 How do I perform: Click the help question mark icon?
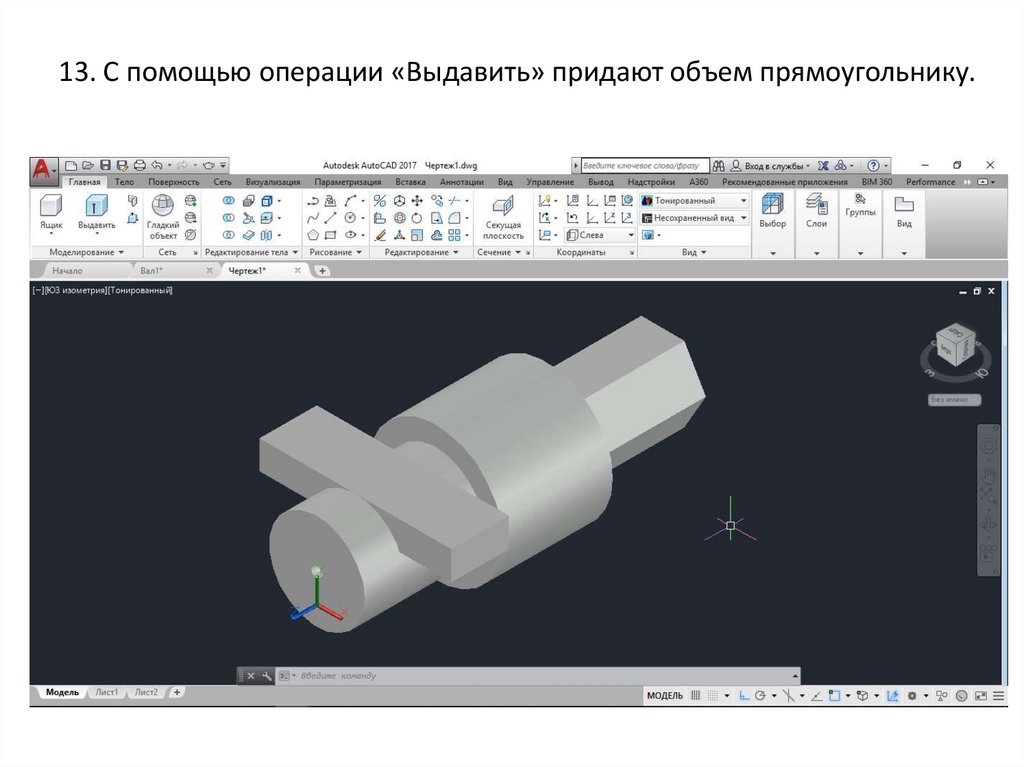click(x=873, y=165)
